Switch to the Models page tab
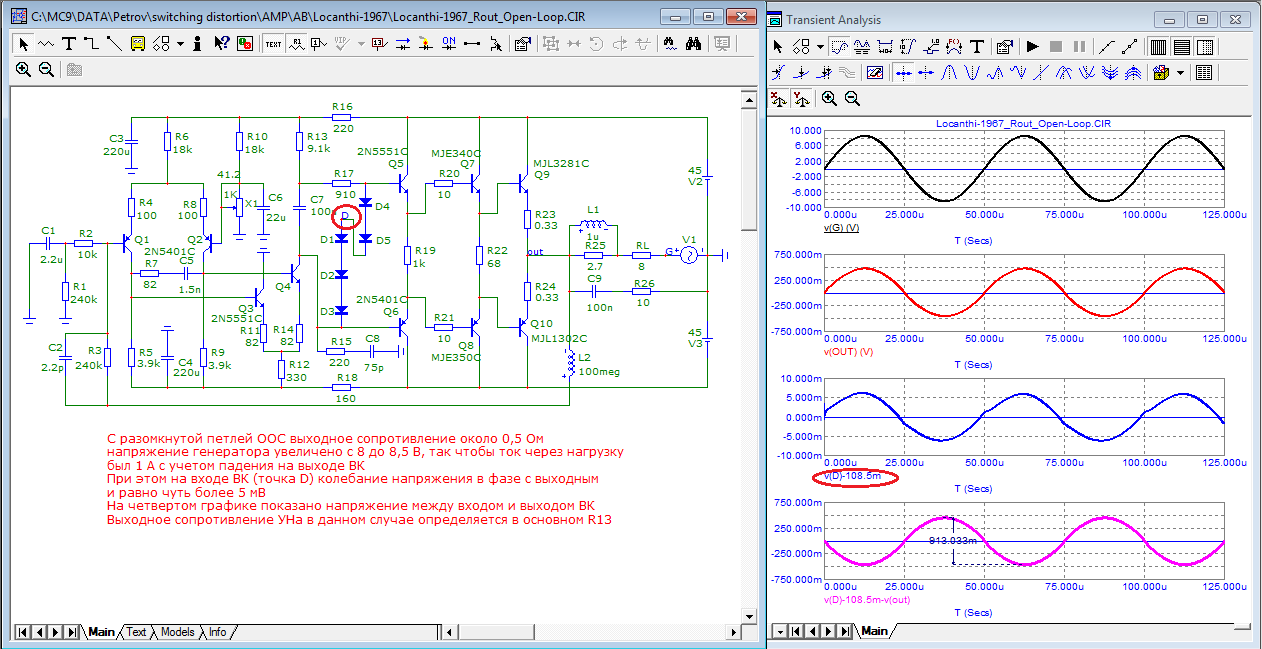 pos(178,632)
